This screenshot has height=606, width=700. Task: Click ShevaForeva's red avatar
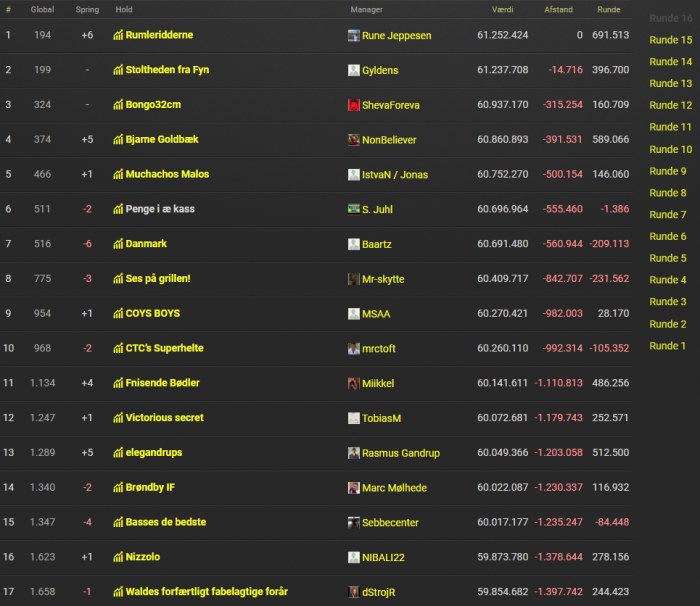point(354,105)
